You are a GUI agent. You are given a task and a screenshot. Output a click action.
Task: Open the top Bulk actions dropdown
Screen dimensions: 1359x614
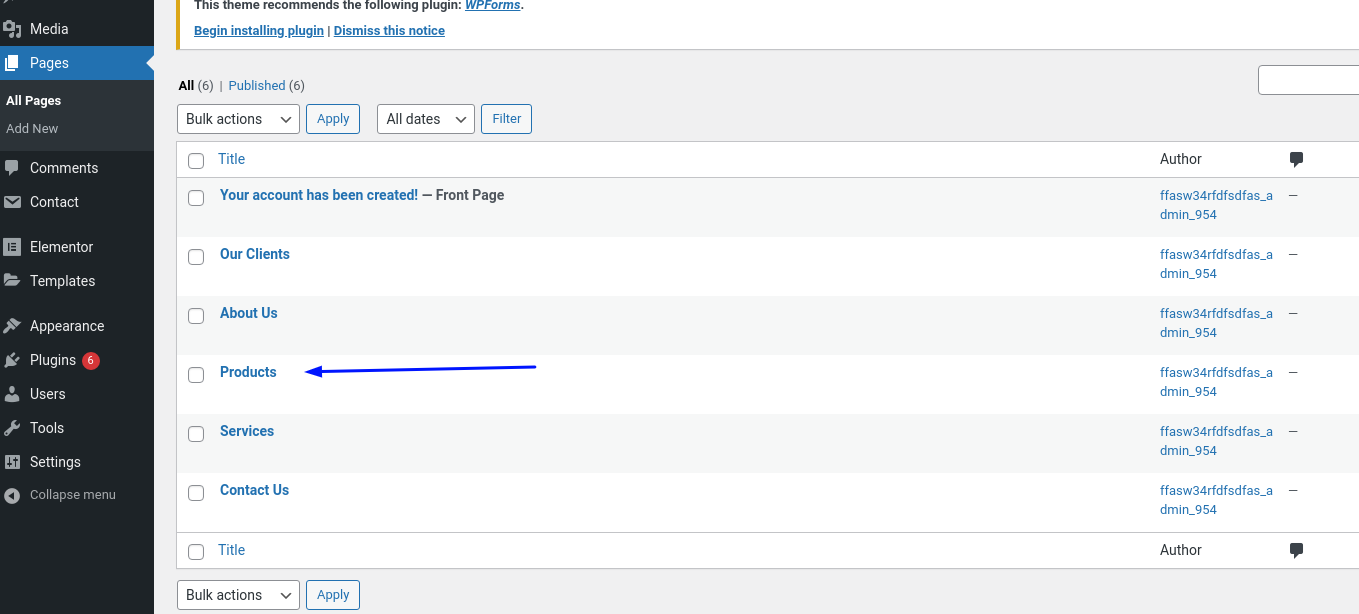coord(238,119)
